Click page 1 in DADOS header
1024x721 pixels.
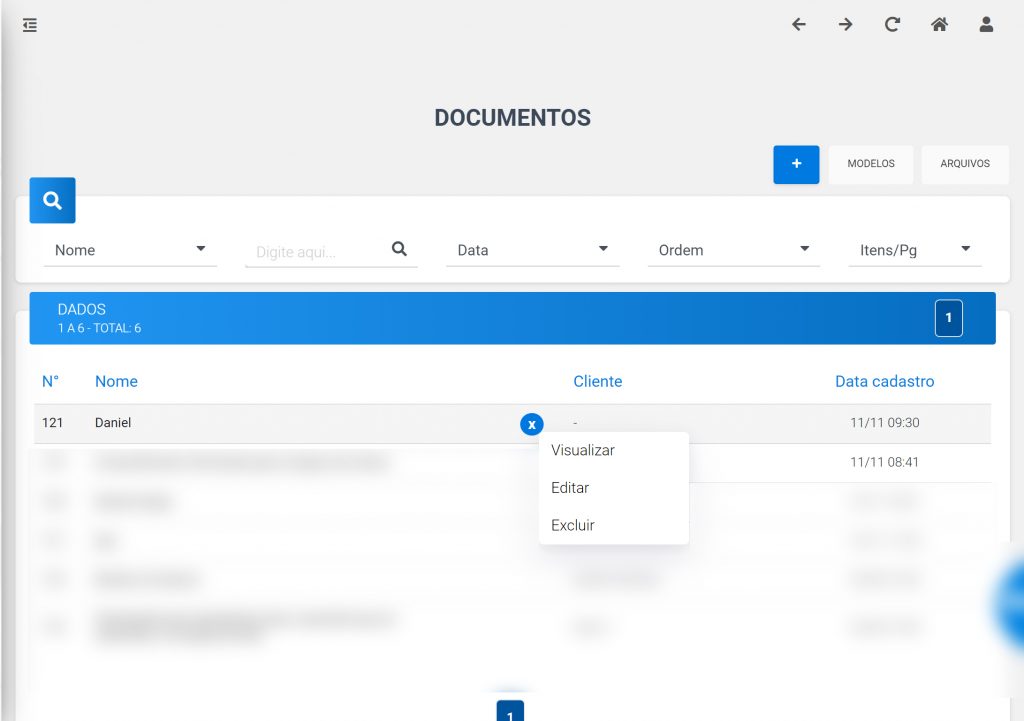coord(948,318)
